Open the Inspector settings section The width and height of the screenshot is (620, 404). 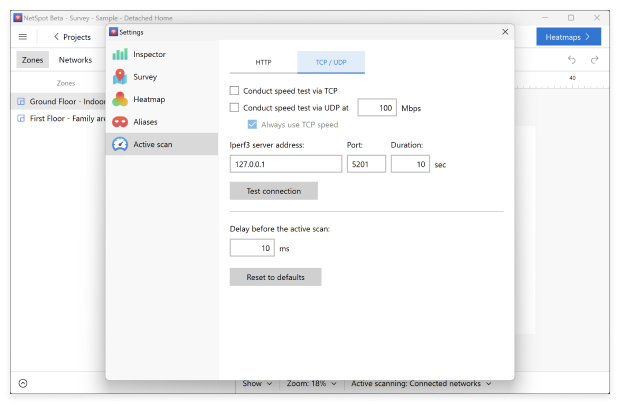tap(162, 54)
